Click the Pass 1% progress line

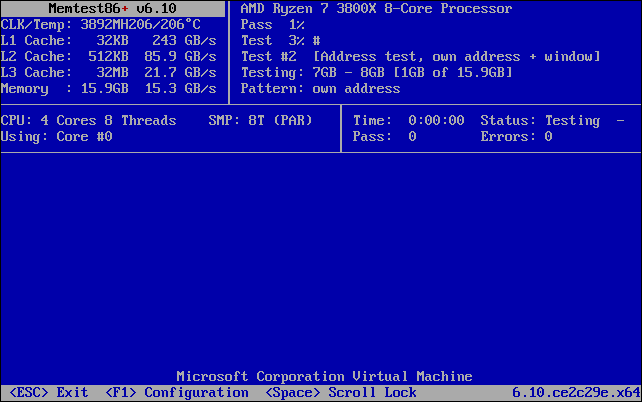[273, 25]
